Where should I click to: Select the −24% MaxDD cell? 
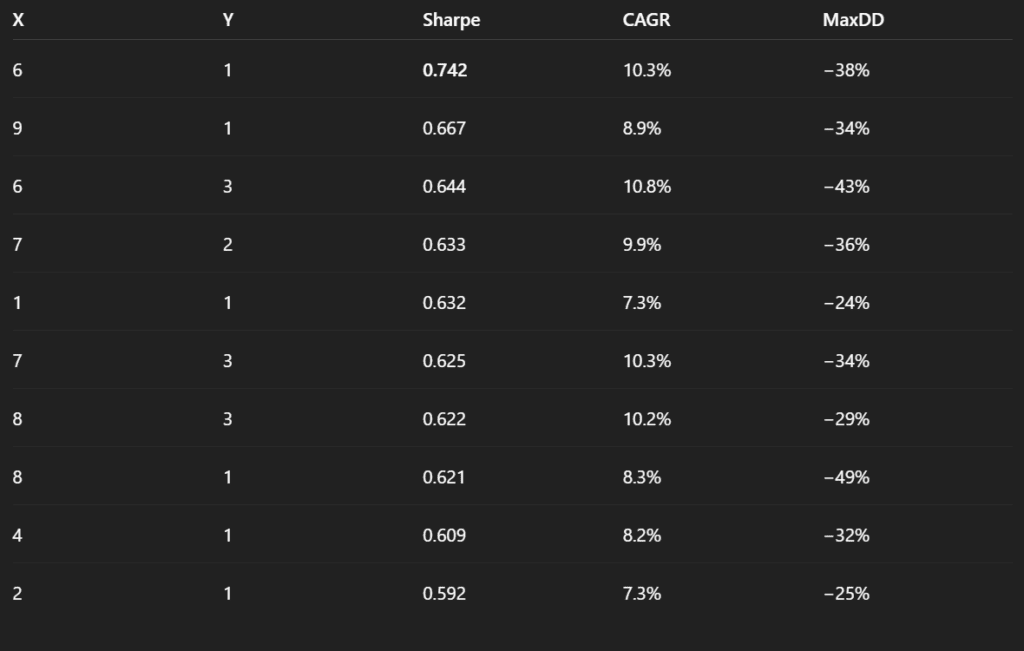pos(846,303)
